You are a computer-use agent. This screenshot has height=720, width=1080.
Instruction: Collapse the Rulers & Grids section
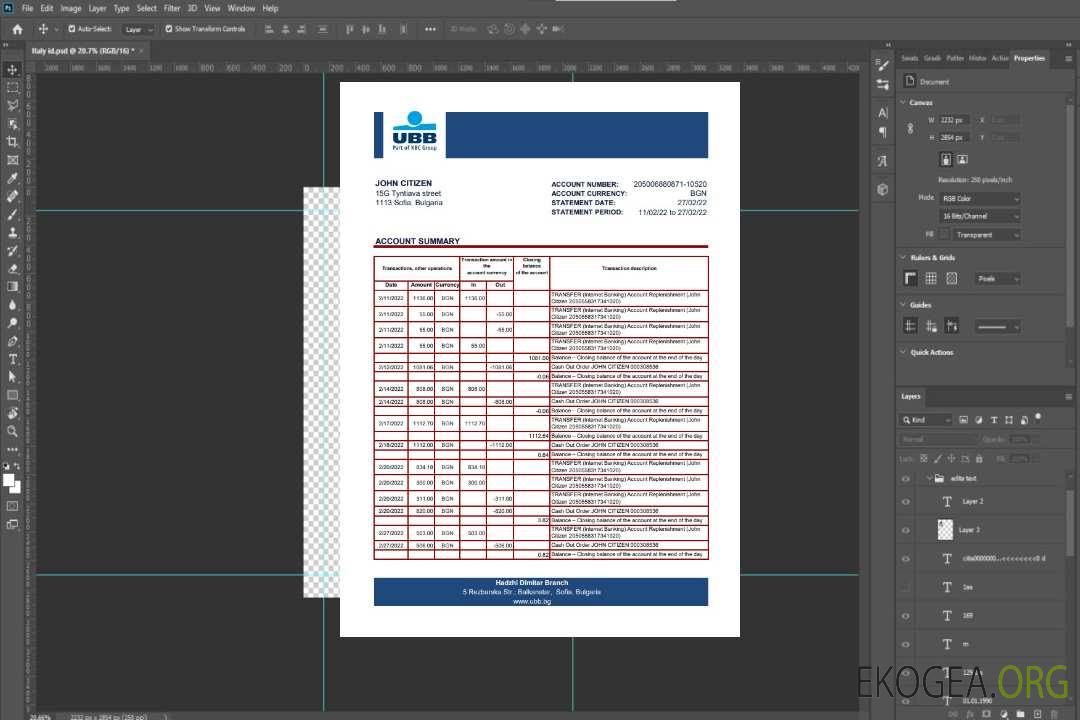click(x=903, y=257)
